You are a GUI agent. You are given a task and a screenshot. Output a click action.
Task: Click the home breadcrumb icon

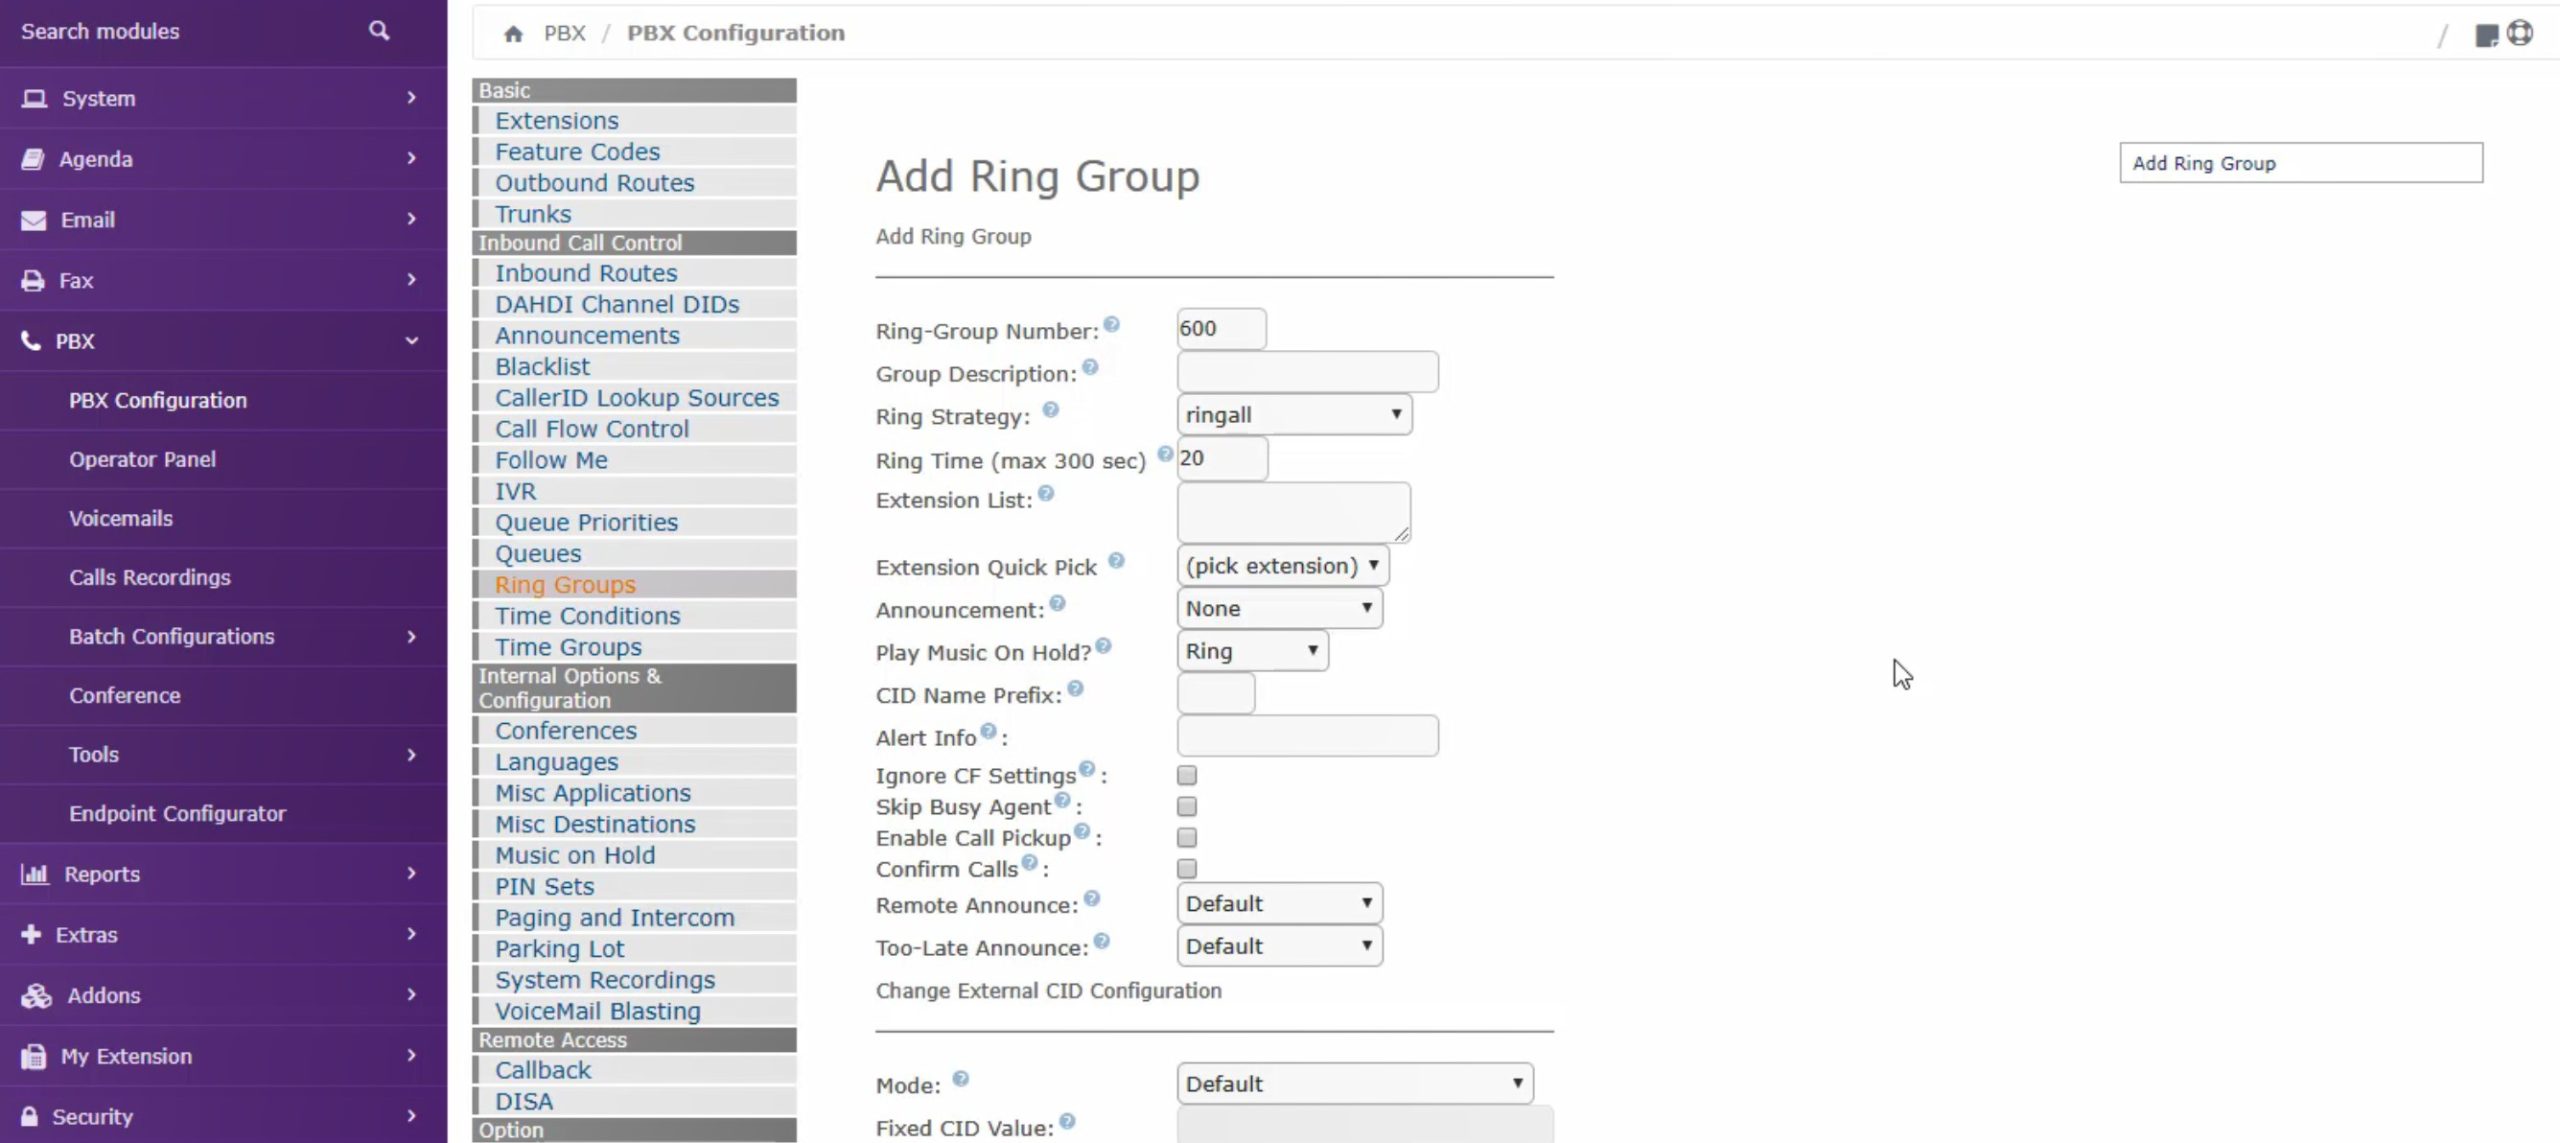pyautogui.click(x=513, y=34)
